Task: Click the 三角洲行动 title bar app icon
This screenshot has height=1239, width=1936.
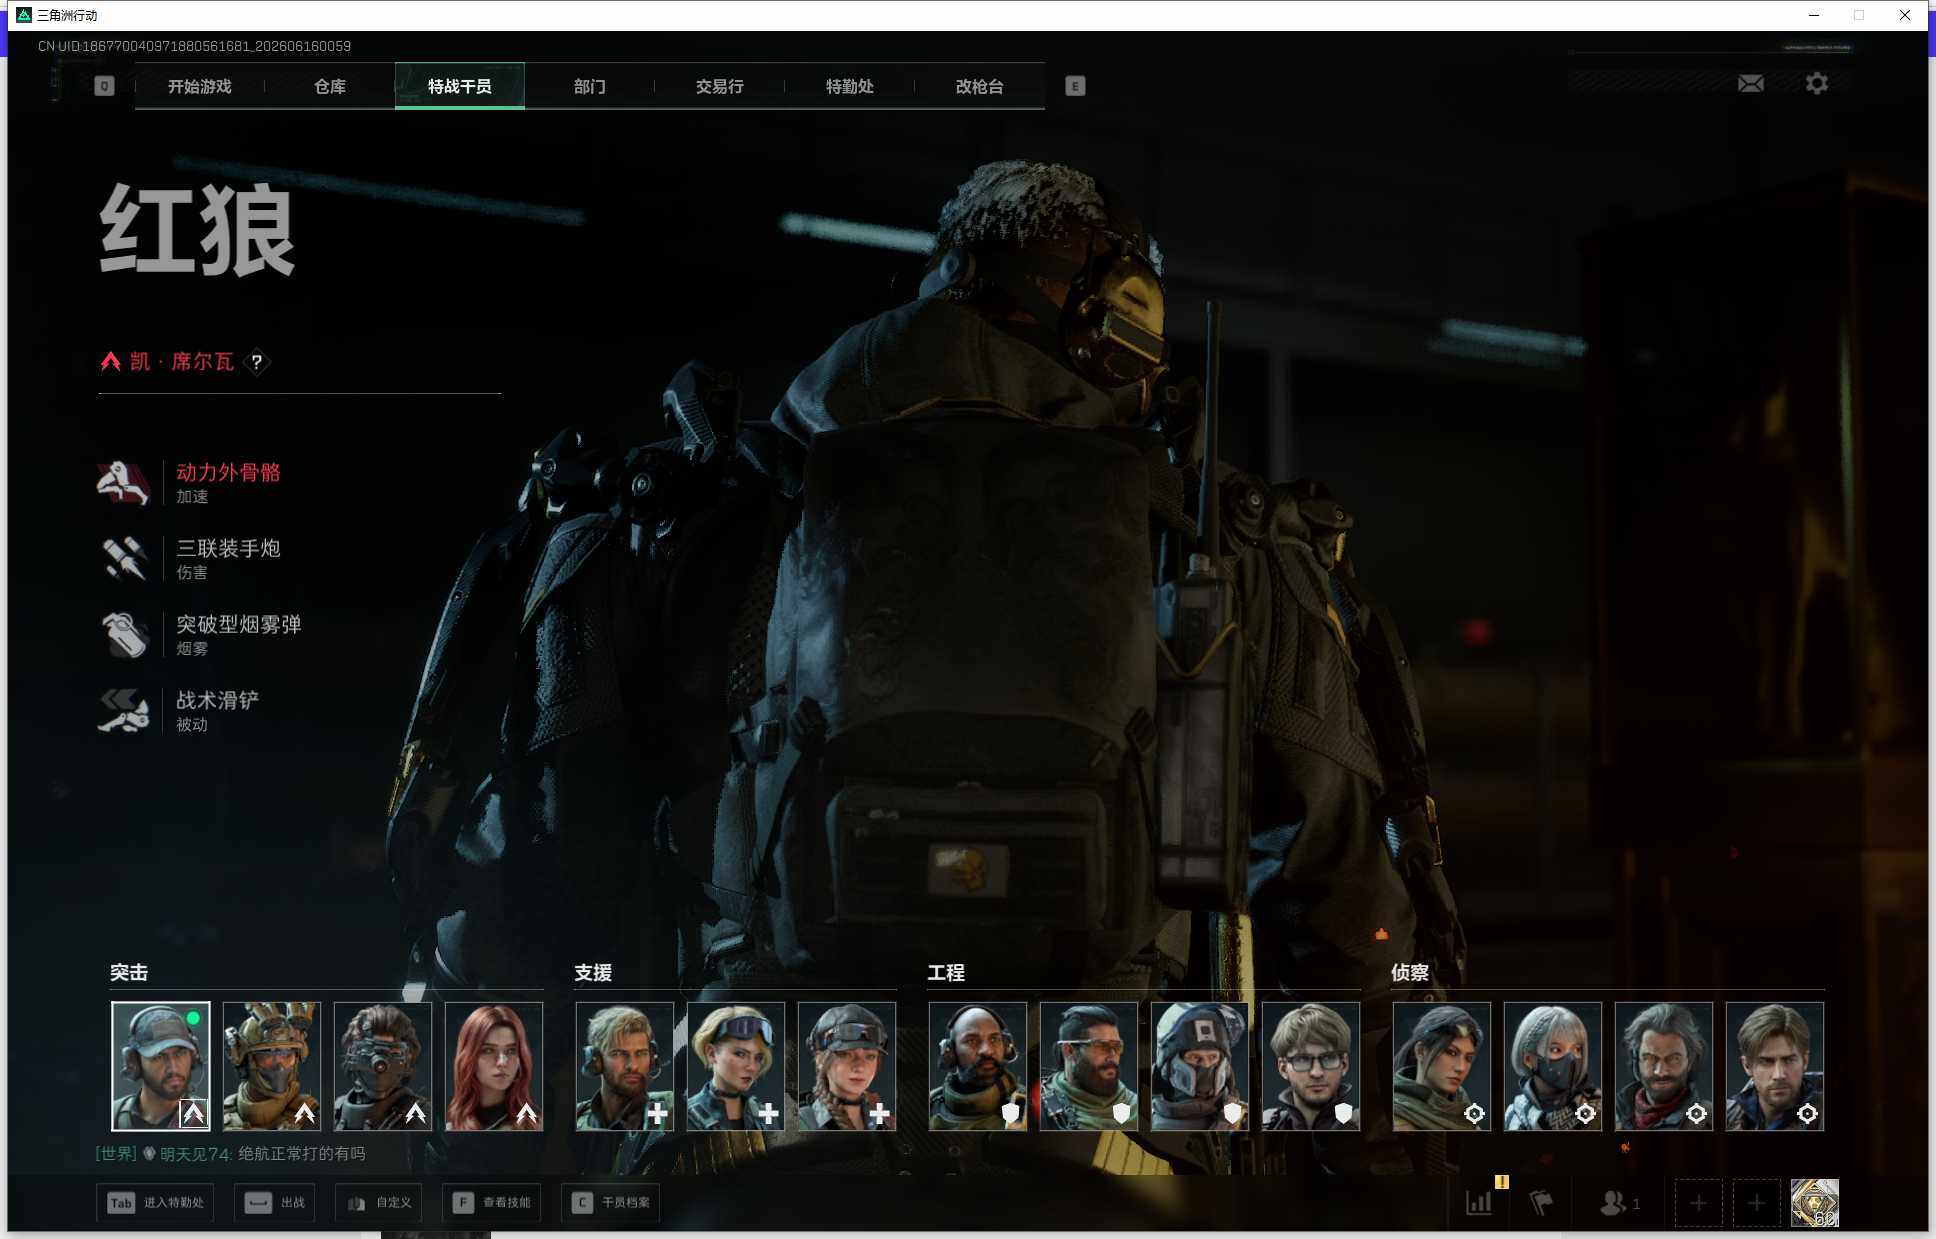Action: 24,15
